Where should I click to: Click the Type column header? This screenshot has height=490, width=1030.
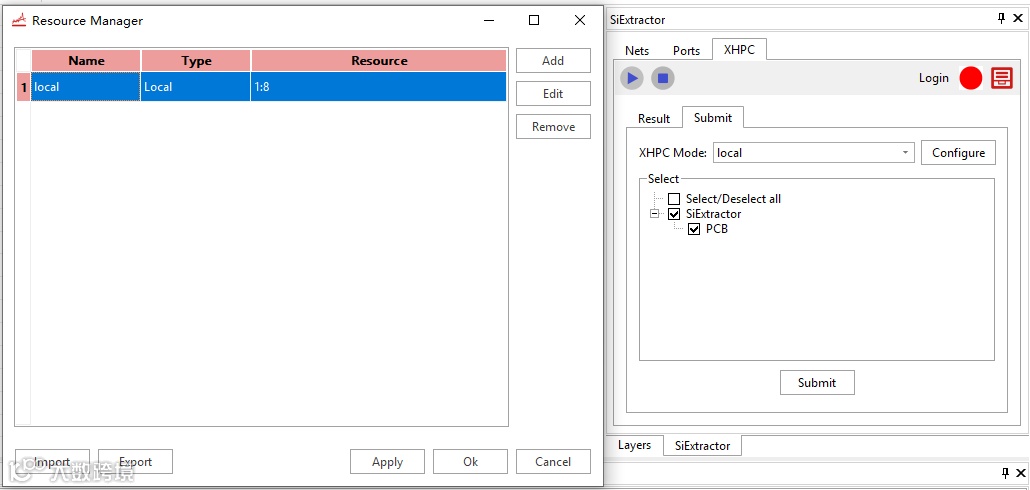click(x=196, y=60)
